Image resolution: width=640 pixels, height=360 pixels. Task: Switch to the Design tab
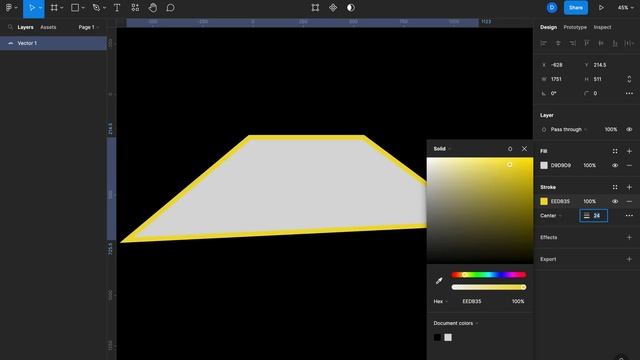pos(548,27)
